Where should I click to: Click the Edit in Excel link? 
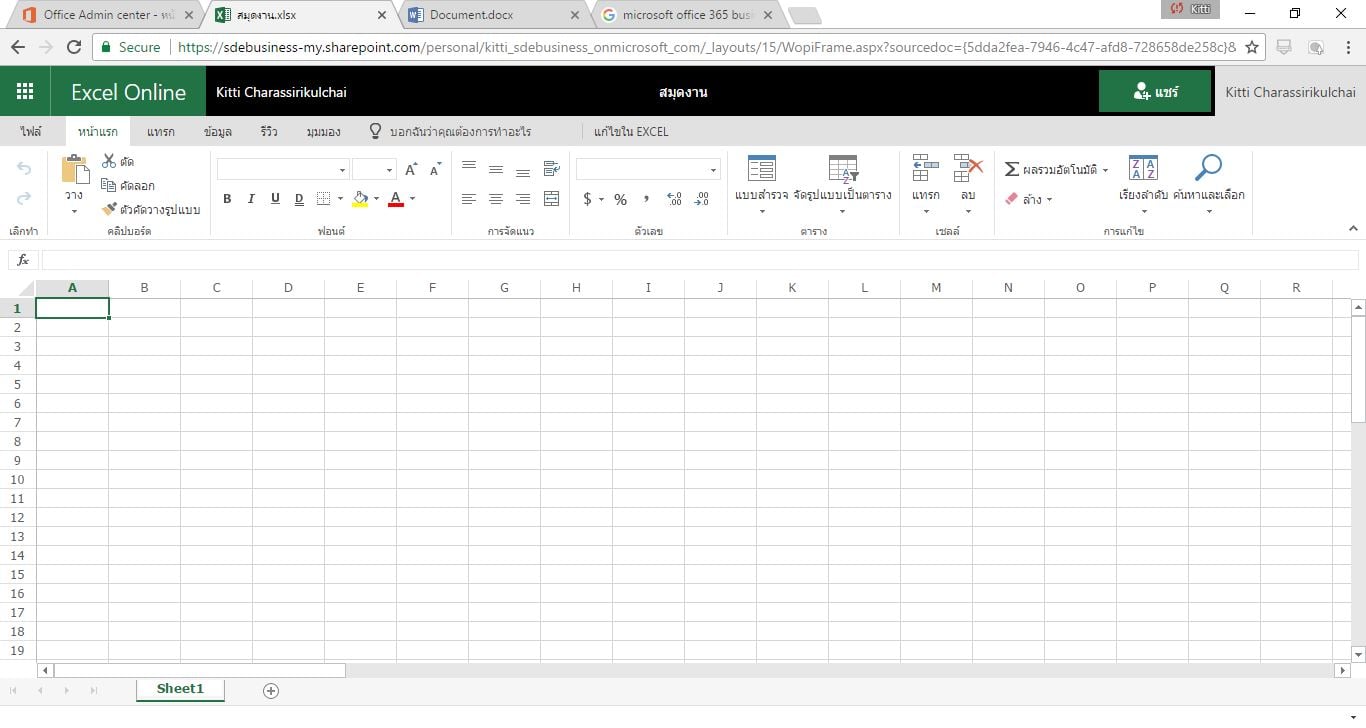pos(631,132)
